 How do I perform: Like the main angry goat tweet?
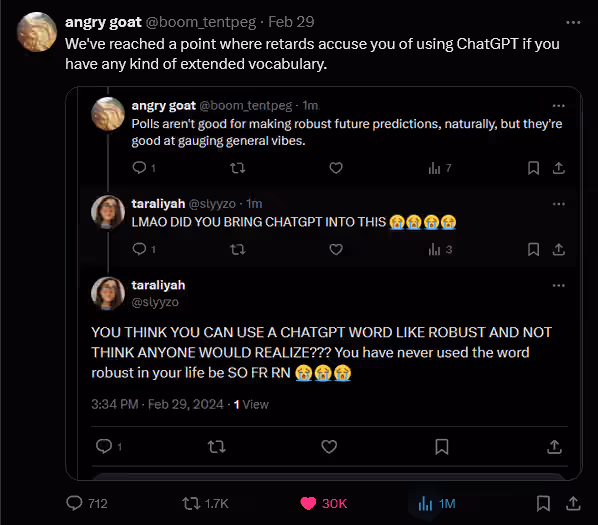point(308,503)
